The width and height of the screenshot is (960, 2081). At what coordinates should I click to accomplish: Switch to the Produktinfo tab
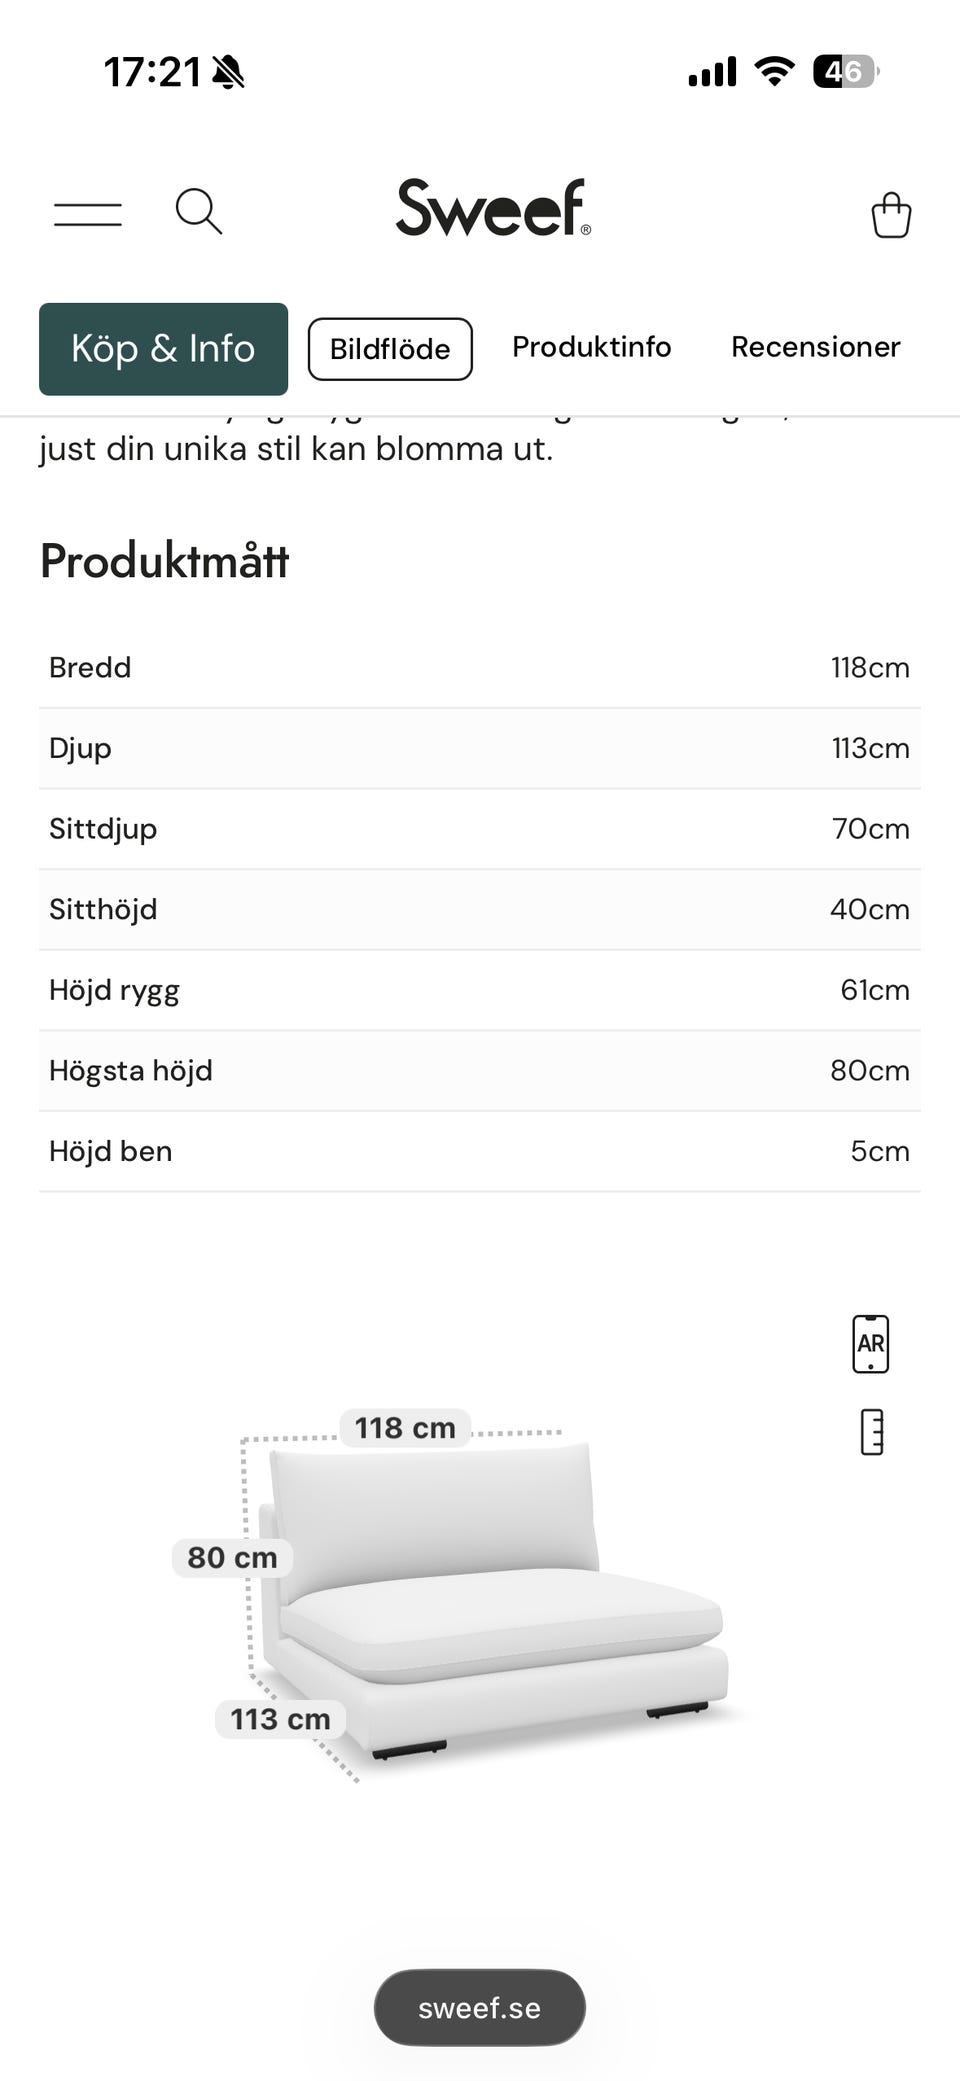pos(592,347)
